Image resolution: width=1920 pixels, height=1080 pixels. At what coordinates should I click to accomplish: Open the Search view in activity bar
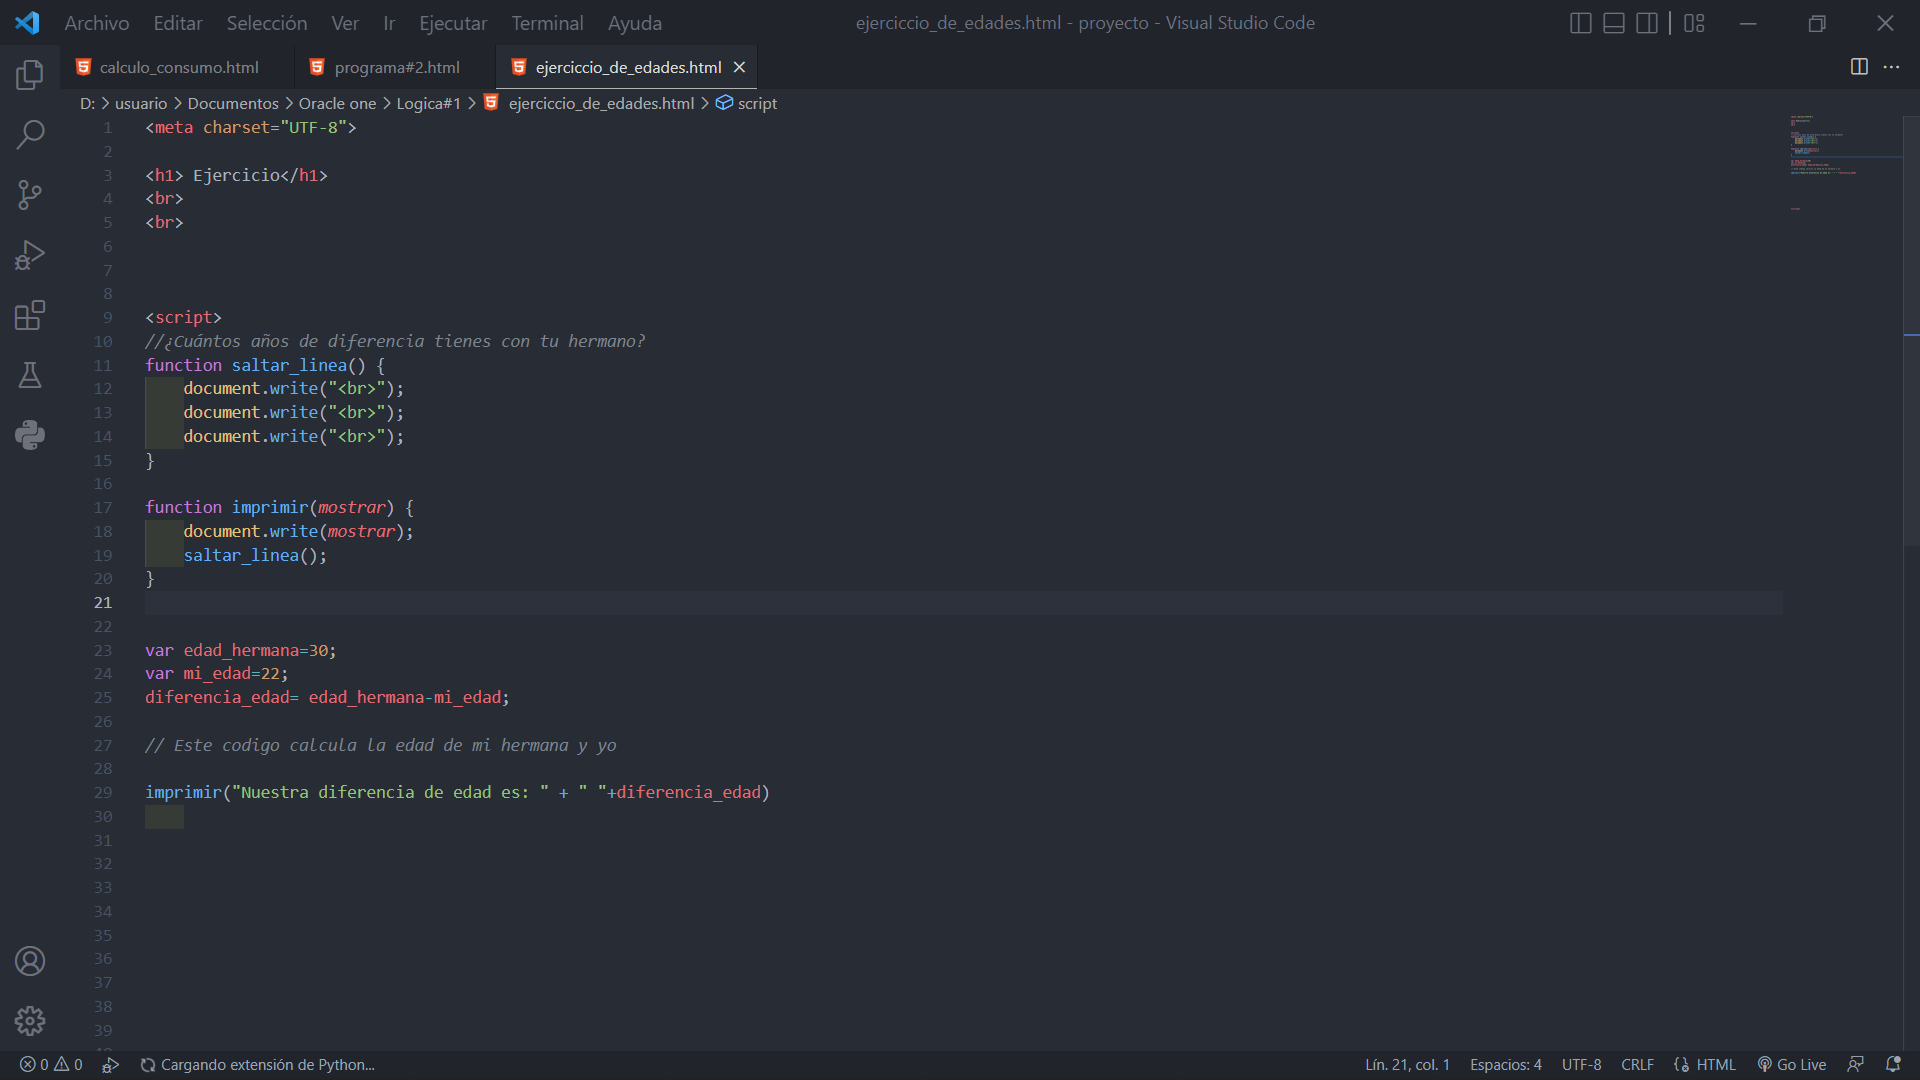pyautogui.click(x=30, y=135)
